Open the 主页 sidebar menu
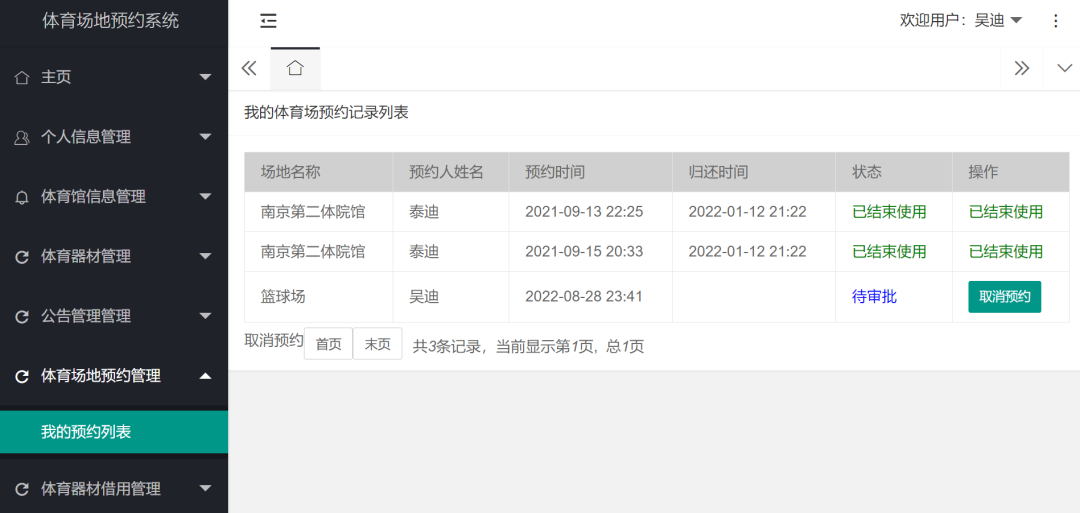 (114, 77)
